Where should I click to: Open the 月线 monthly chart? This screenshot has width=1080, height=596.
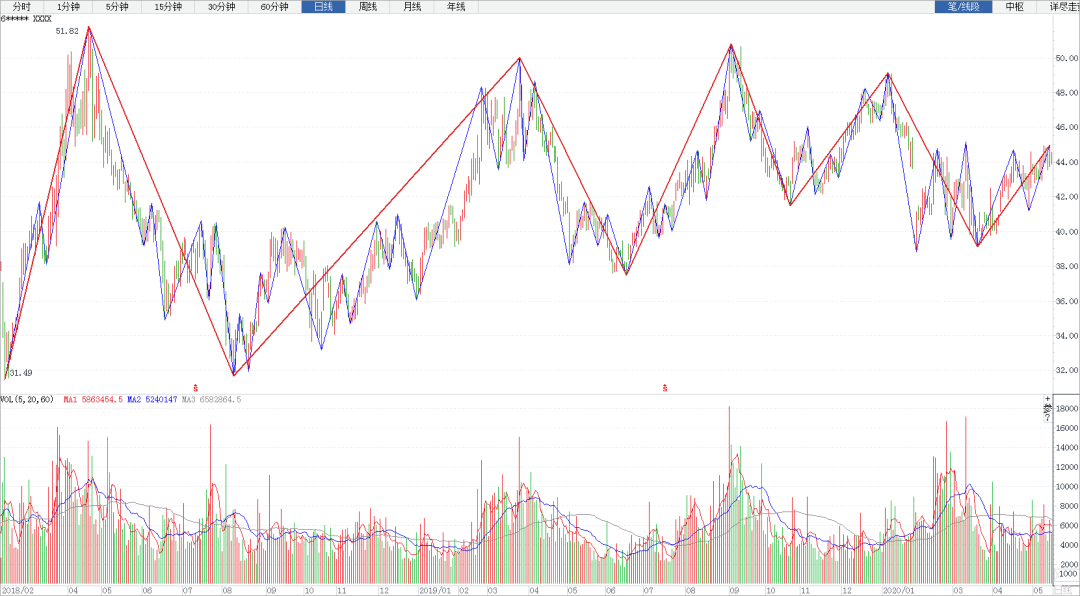point(412,7)
